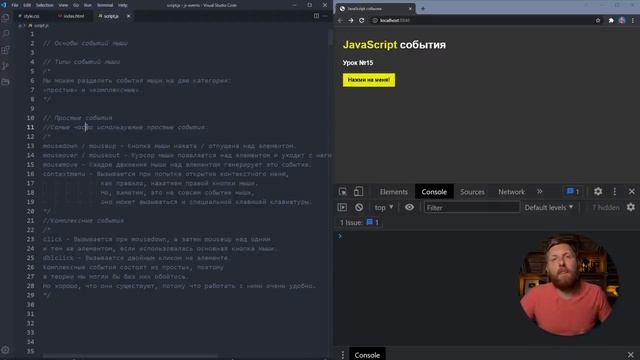This screenshot has width=640, height=360.
Task: Switch to the index.html editor tab
Action: (73, 16)
